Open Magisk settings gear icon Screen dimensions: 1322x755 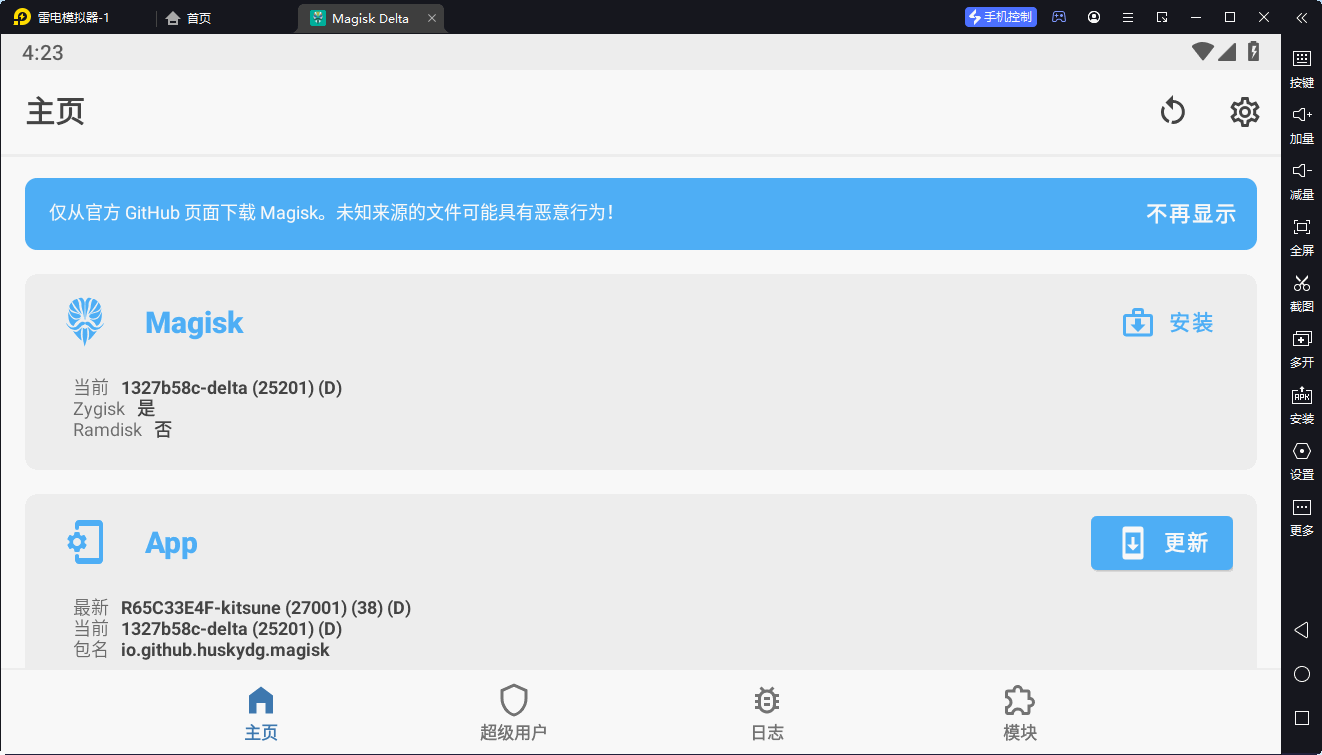(1244, 112)
